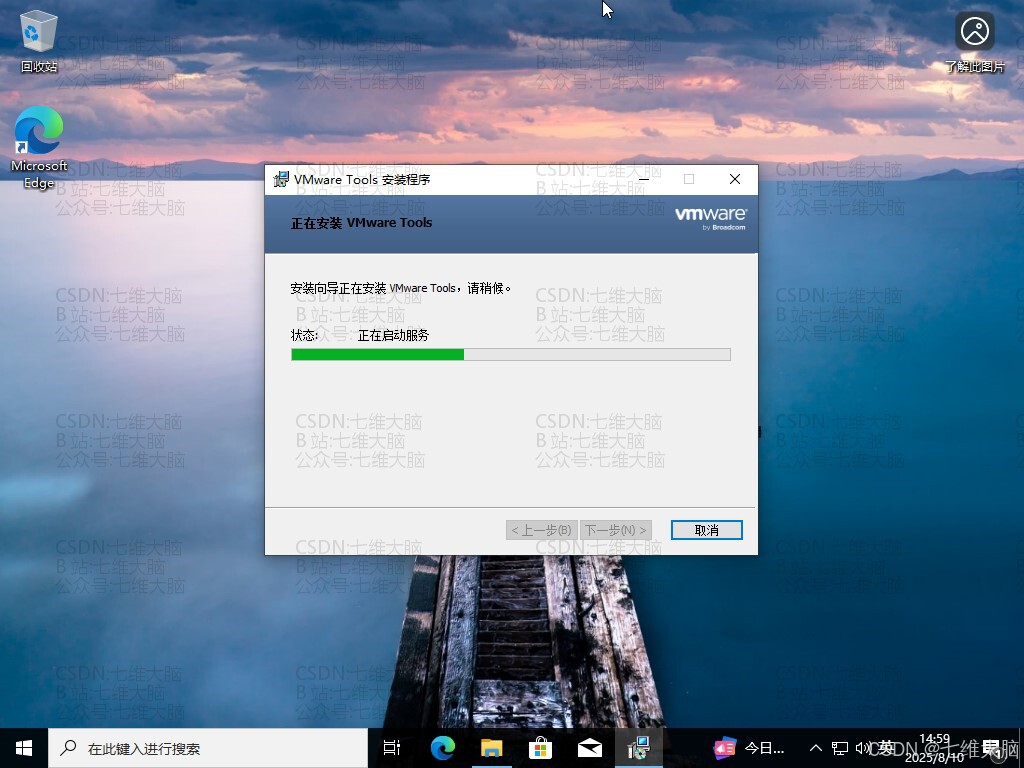Screen dimensions: 1024x768
Task: Click the 了解此图片 desktop icon
Action: (974, 40)
